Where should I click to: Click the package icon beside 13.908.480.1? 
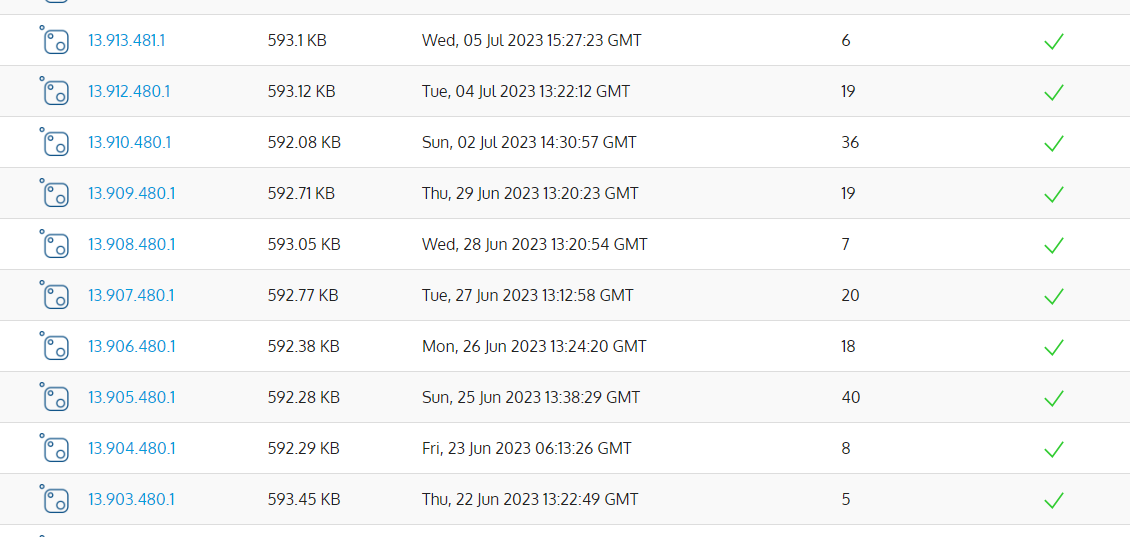(x=54, y=244)
